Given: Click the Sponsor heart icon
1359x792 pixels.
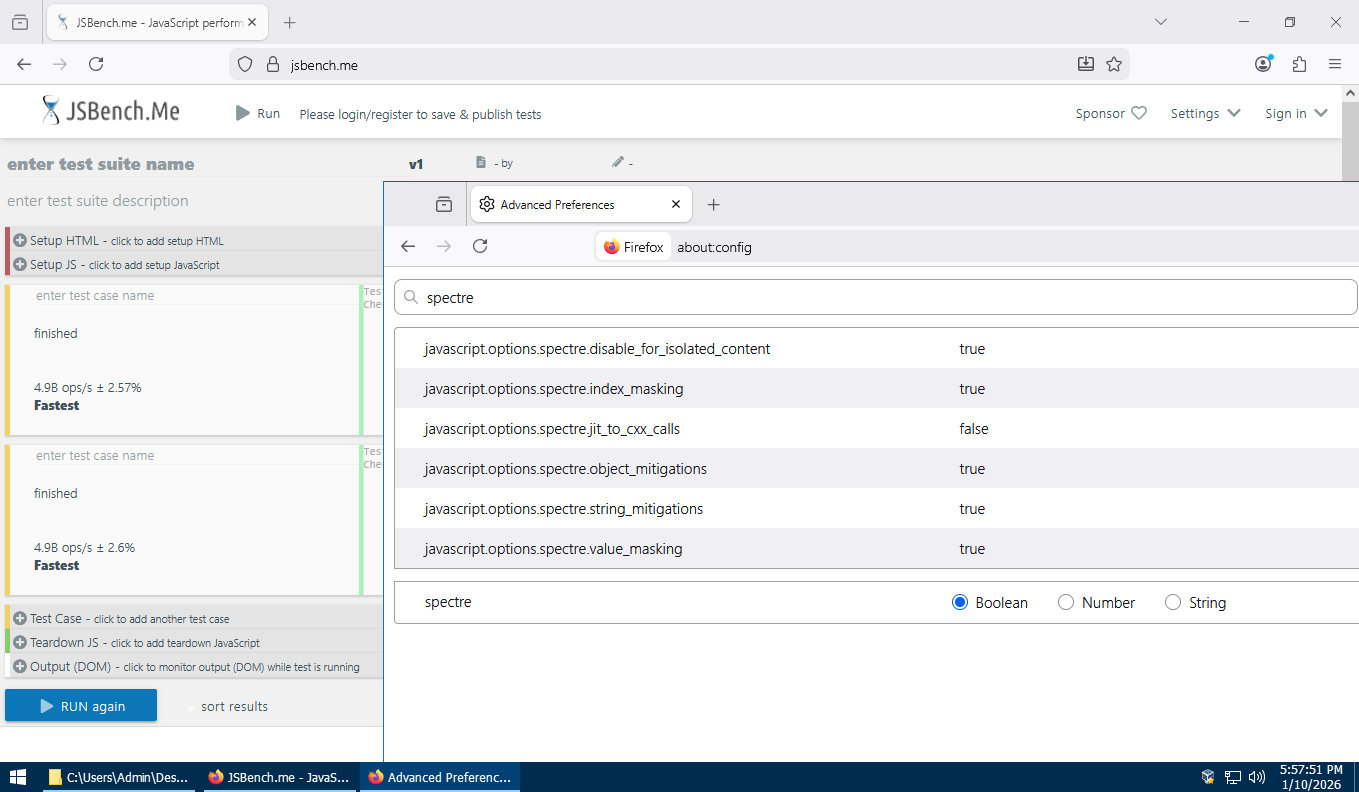Looking at the screenshot, I should [x=1138, y=113].
